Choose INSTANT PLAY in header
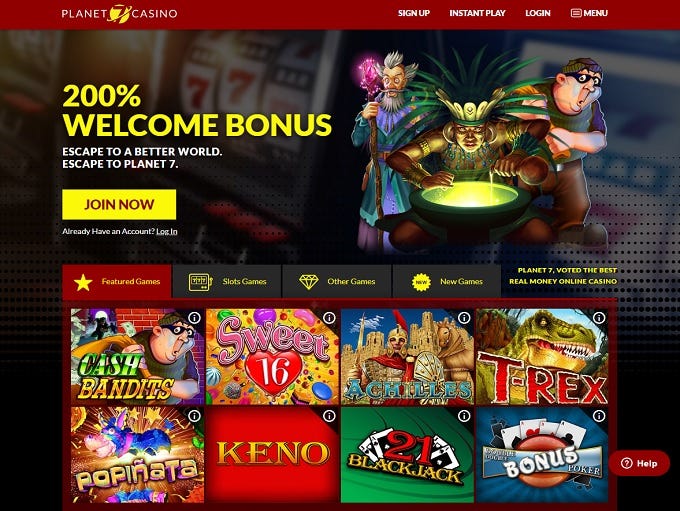680x511 pixels. click(477, 13)
